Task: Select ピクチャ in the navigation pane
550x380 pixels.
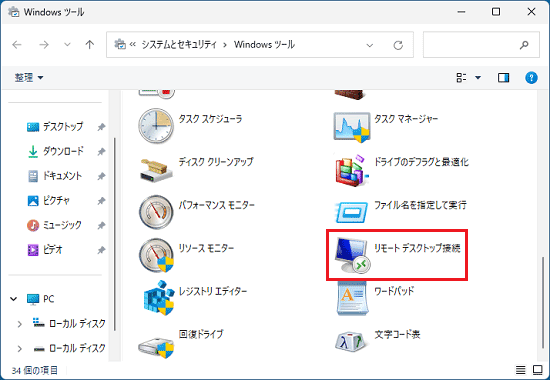Action: [x=49, y=201]
